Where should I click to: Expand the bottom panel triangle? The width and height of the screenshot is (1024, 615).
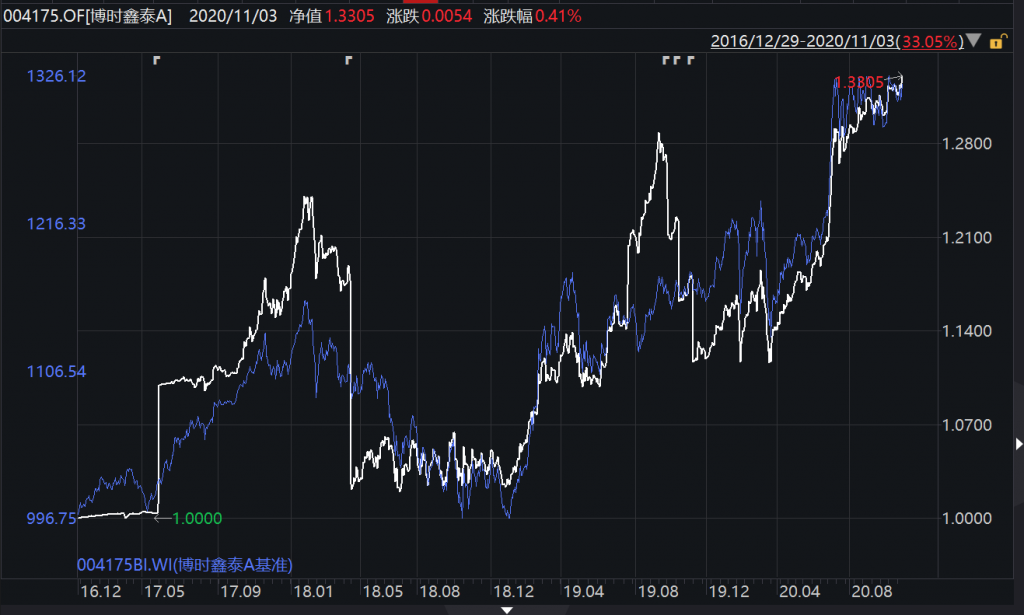pos(507,609)
